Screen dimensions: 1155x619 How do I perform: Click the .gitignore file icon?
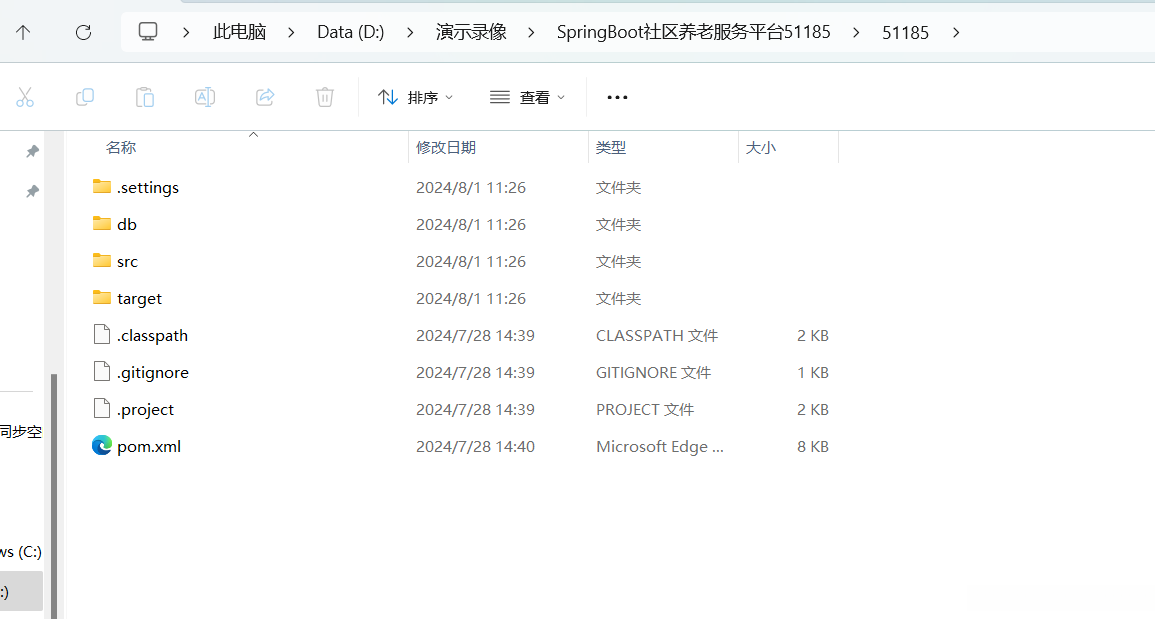pos(102,371)
